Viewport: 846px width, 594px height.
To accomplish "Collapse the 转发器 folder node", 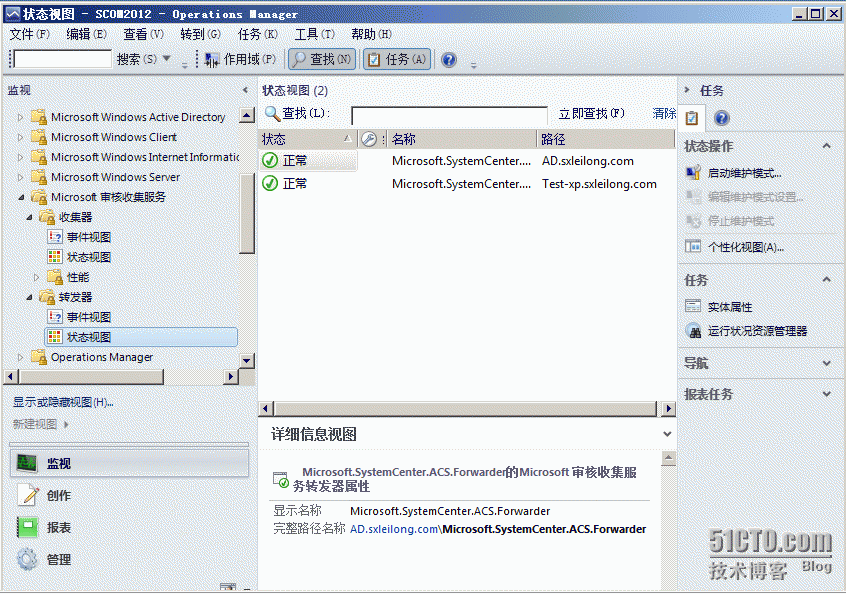I will click(x=29, y=297).
